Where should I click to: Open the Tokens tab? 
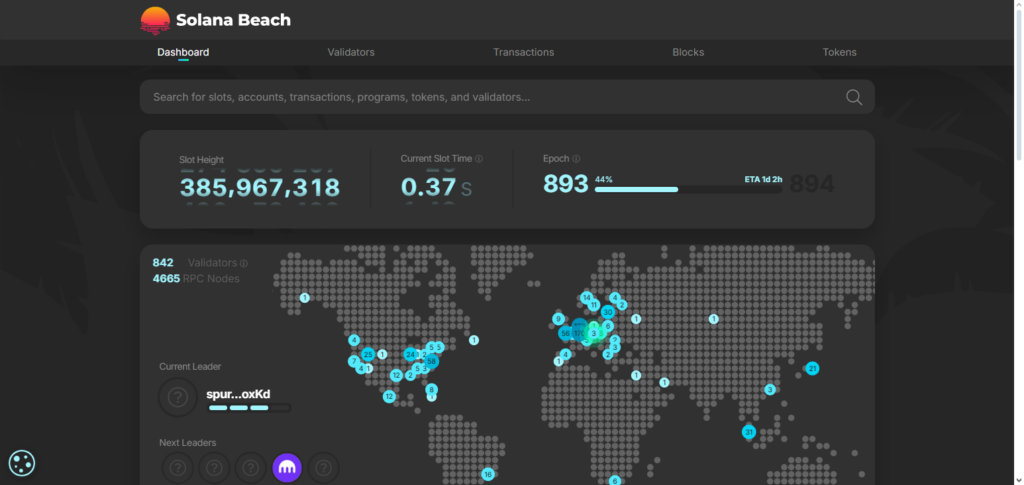839,52
